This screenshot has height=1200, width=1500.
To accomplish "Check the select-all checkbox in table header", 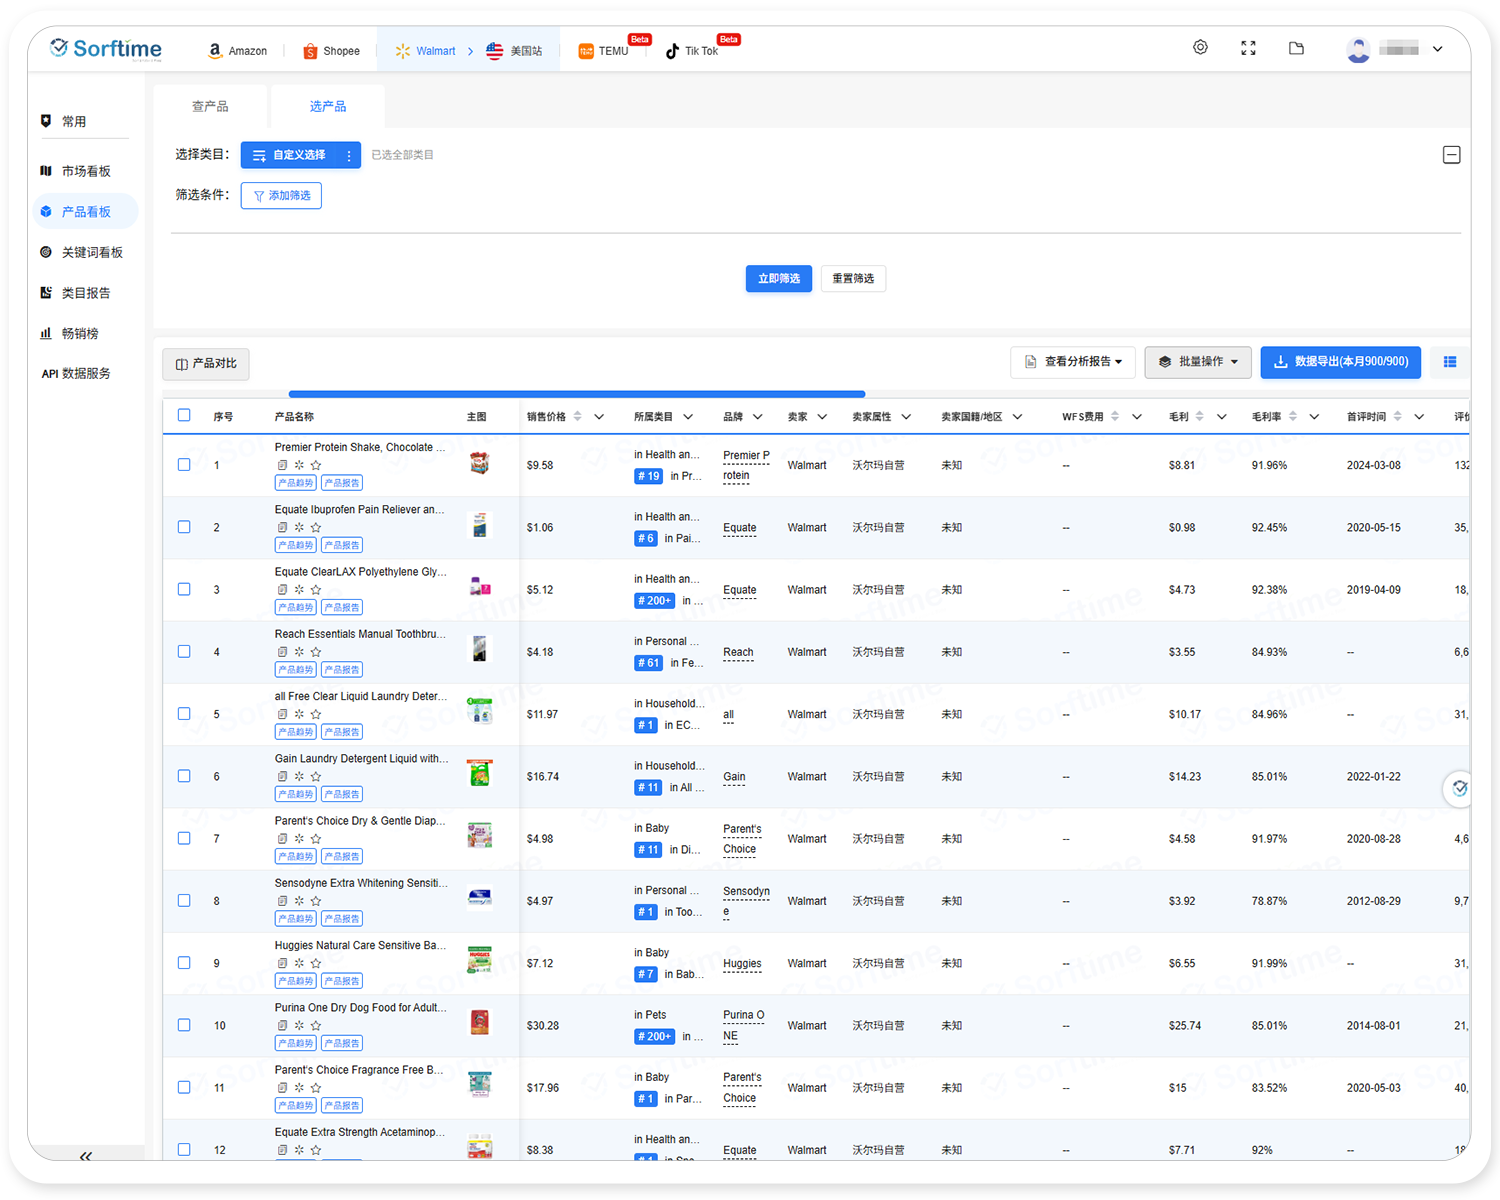I will click(x=184, y=415).
